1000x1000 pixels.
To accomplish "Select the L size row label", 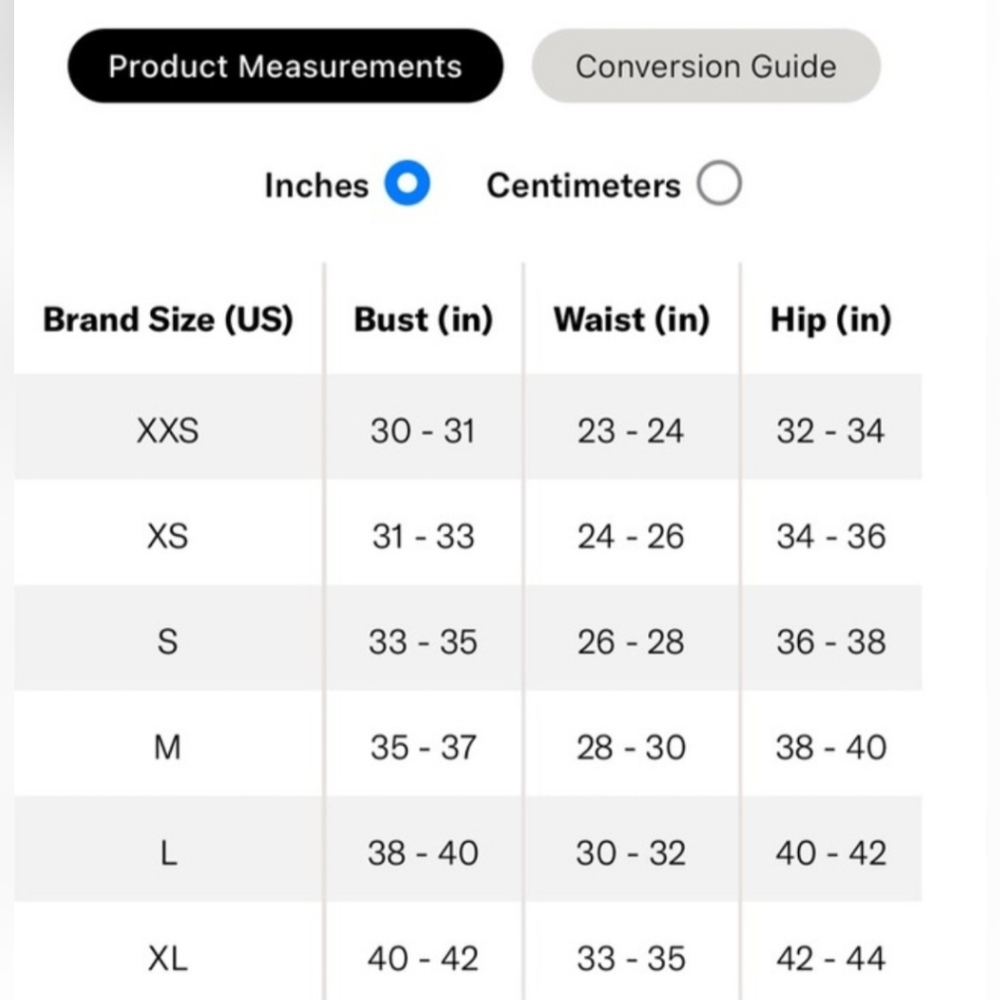I will click(x=168, y=853).
